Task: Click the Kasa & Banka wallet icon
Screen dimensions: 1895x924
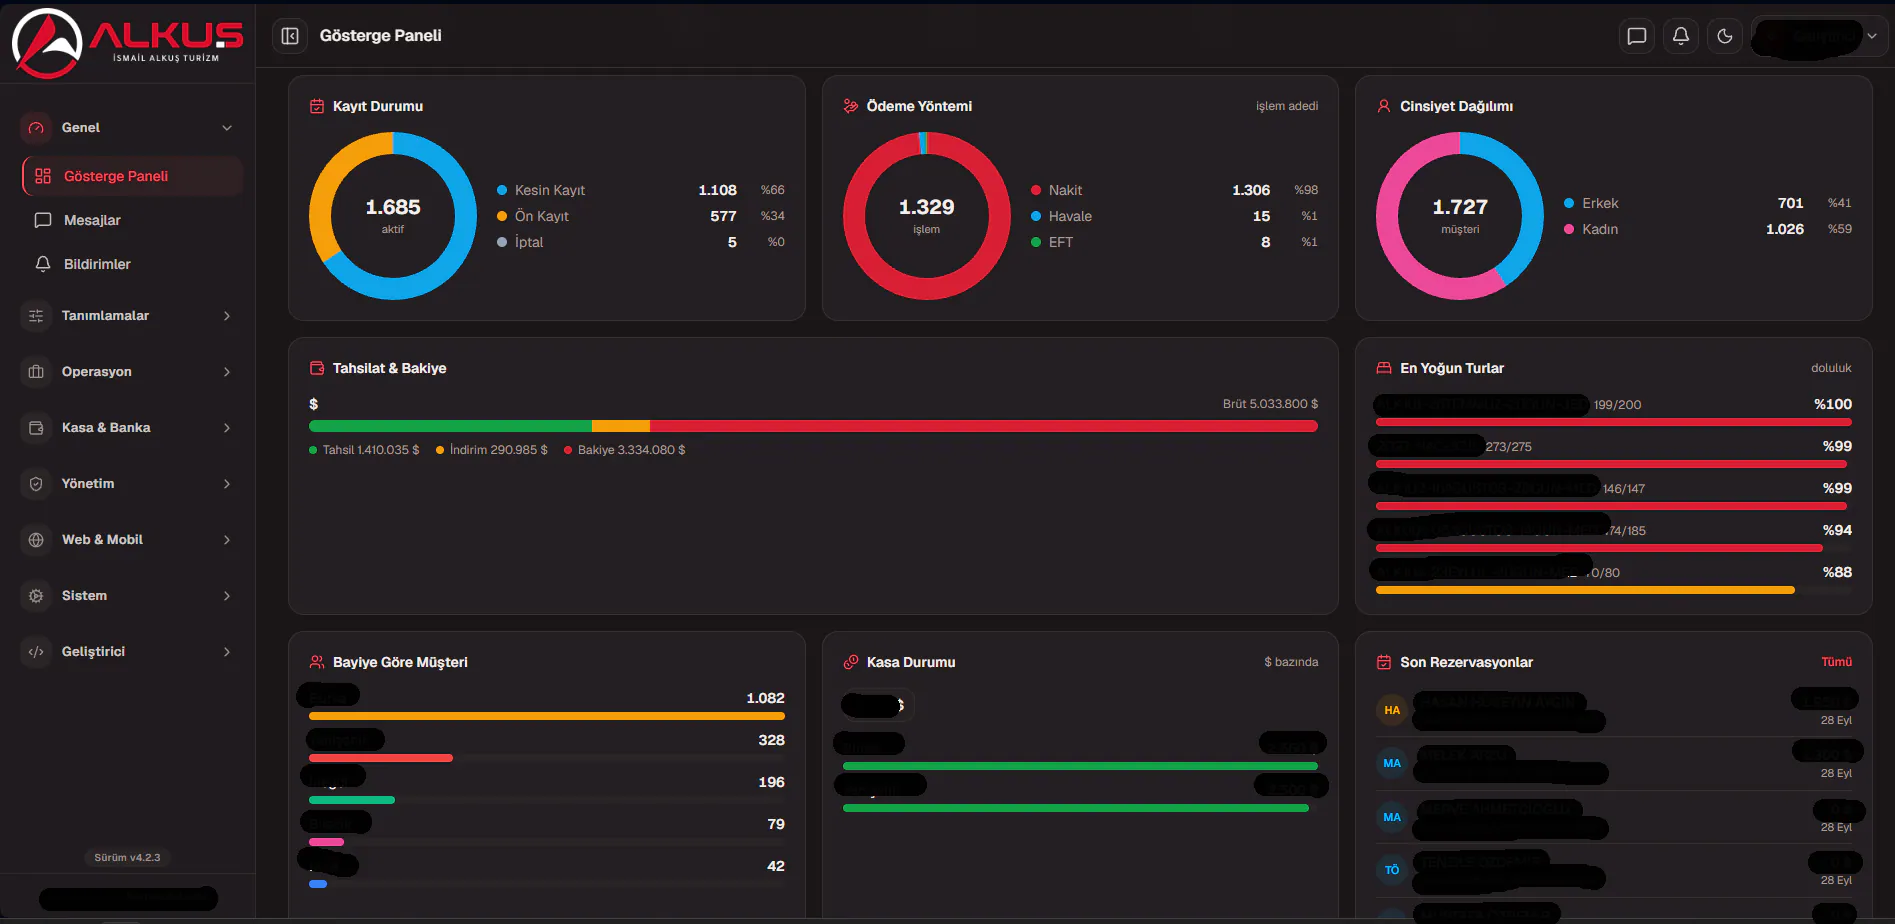Action: point(36,428)
